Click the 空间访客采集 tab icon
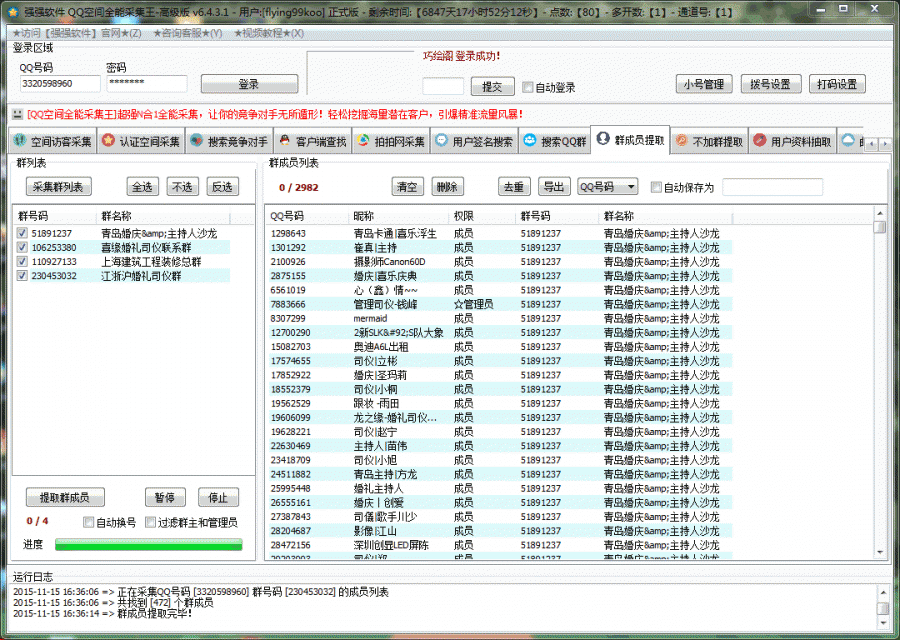The height and width of the screenshot is (640, 900). (20, 141)
